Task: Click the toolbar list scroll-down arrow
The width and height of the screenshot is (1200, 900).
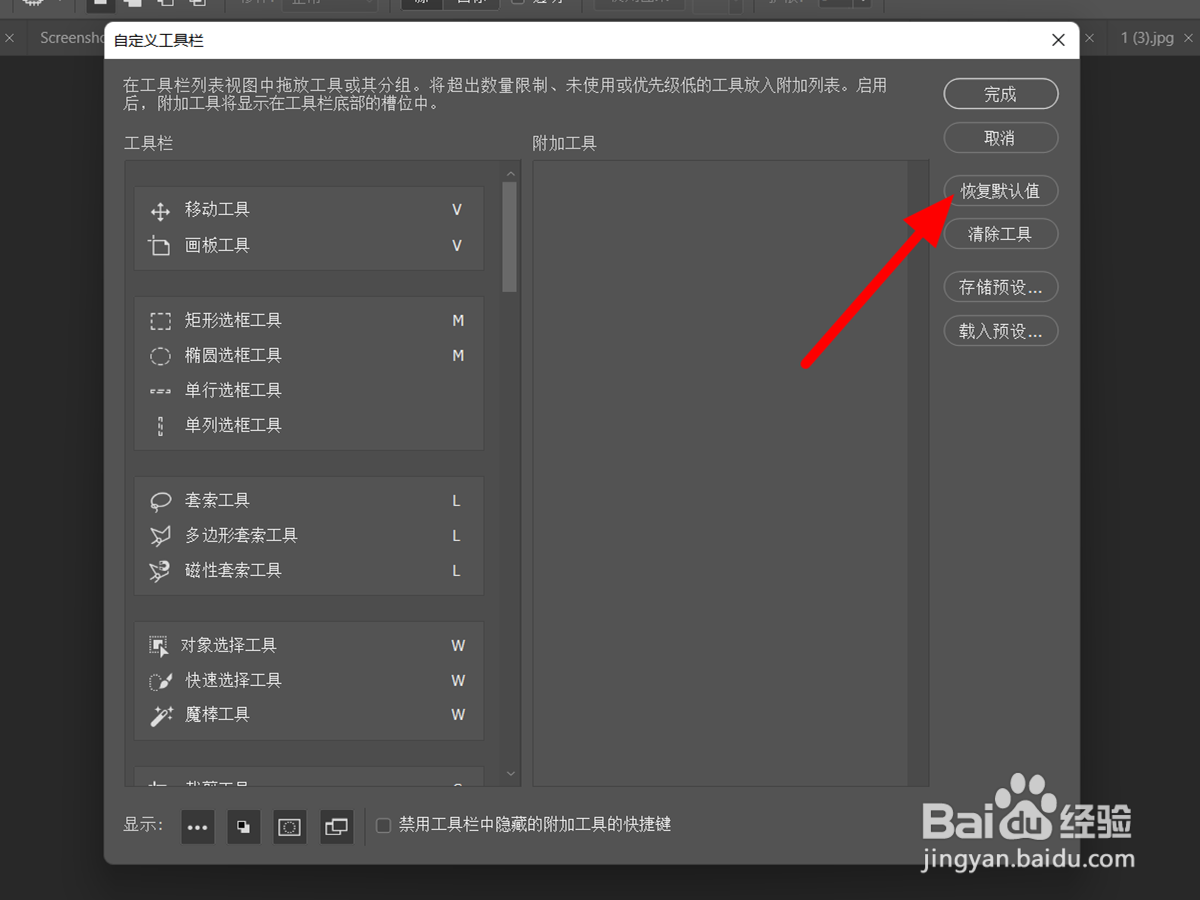Action: click(x=511, y=774)
